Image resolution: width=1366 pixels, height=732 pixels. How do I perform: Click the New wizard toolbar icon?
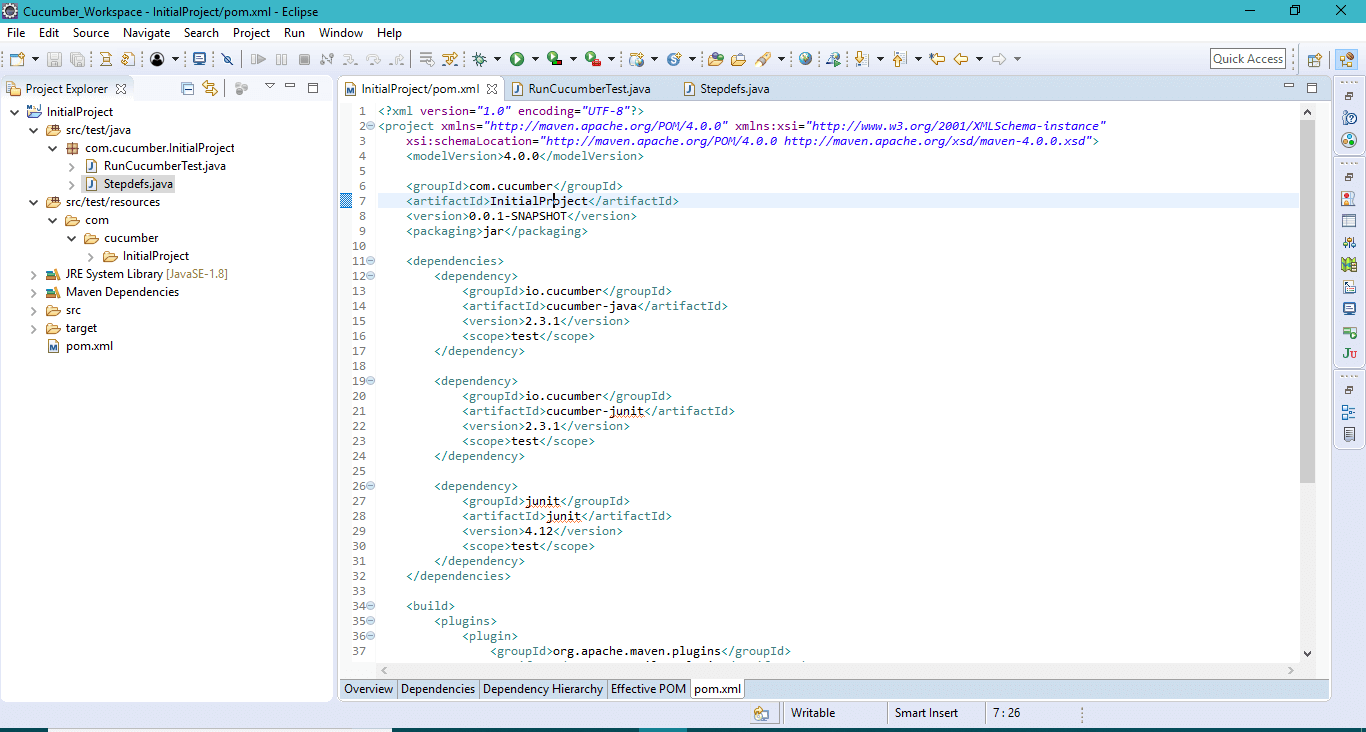pyautogui.click(x=17, y=59)
